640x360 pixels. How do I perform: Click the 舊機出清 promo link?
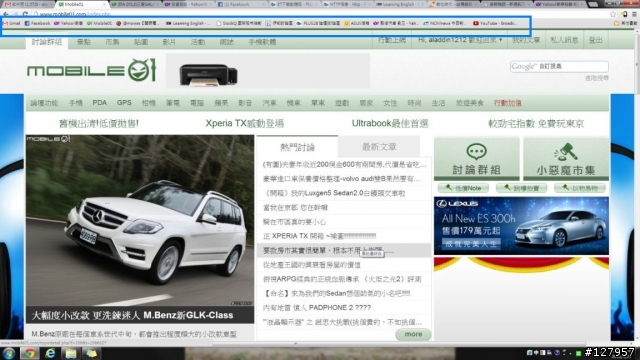pos(99,123)
